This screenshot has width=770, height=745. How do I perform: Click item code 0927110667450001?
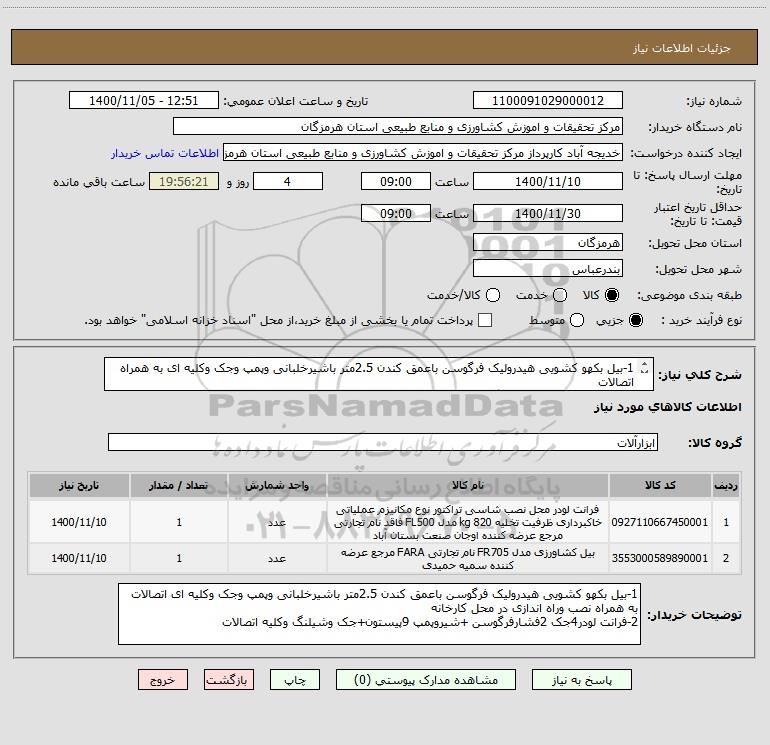coord(660,522)
